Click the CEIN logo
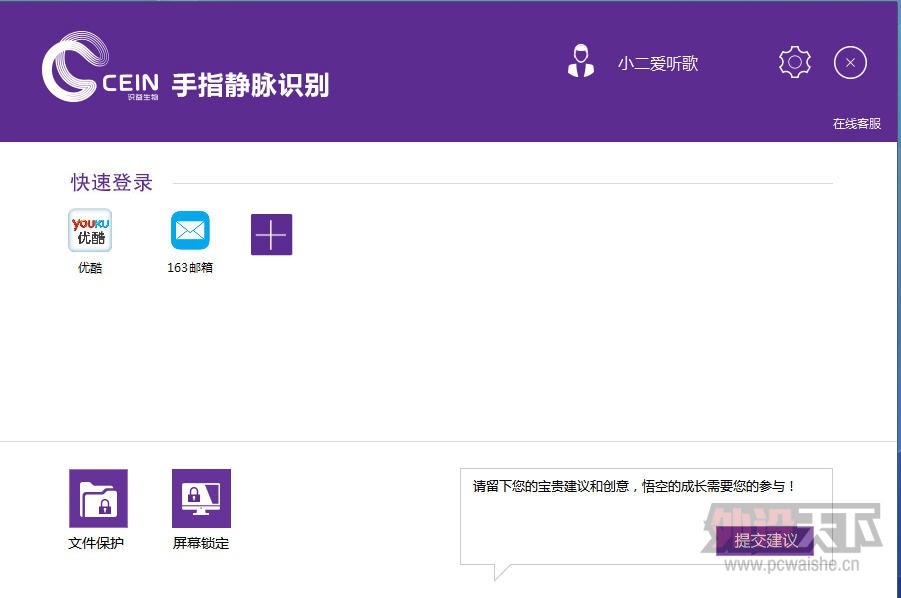 (x=101, y=67)
